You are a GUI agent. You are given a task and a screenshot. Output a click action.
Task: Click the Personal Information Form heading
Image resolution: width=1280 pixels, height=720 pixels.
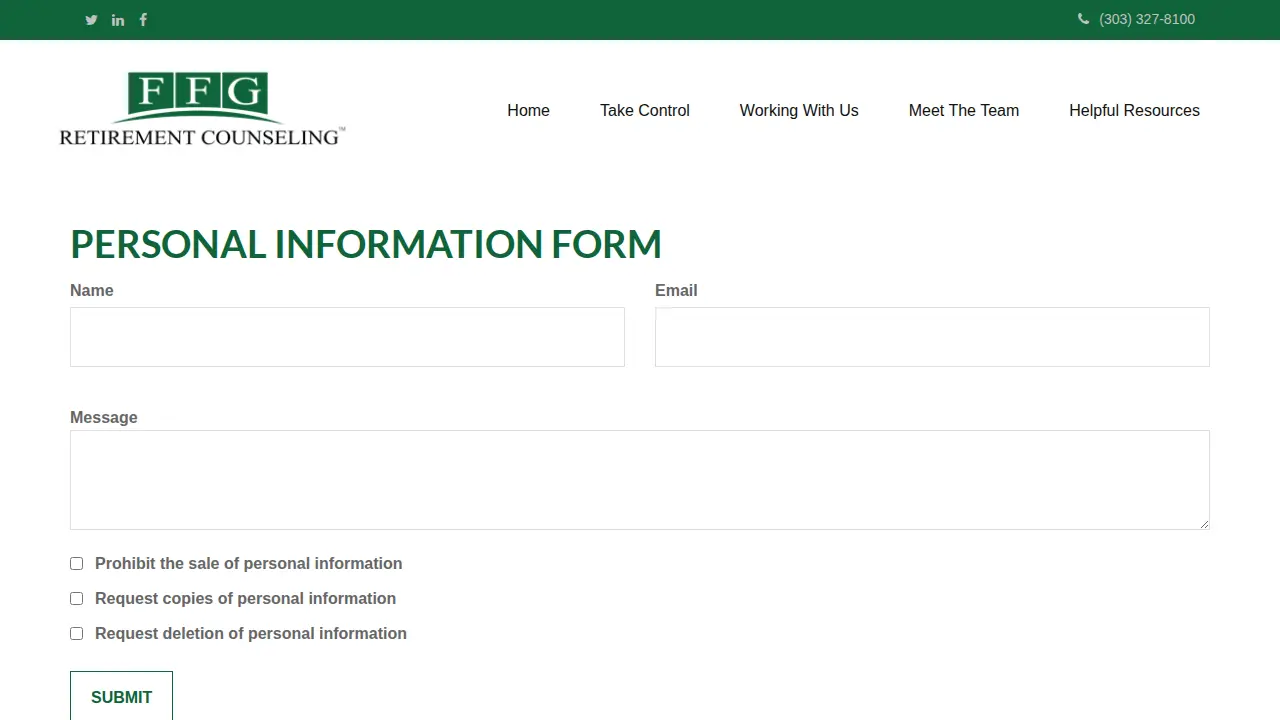tap(366, 244)
